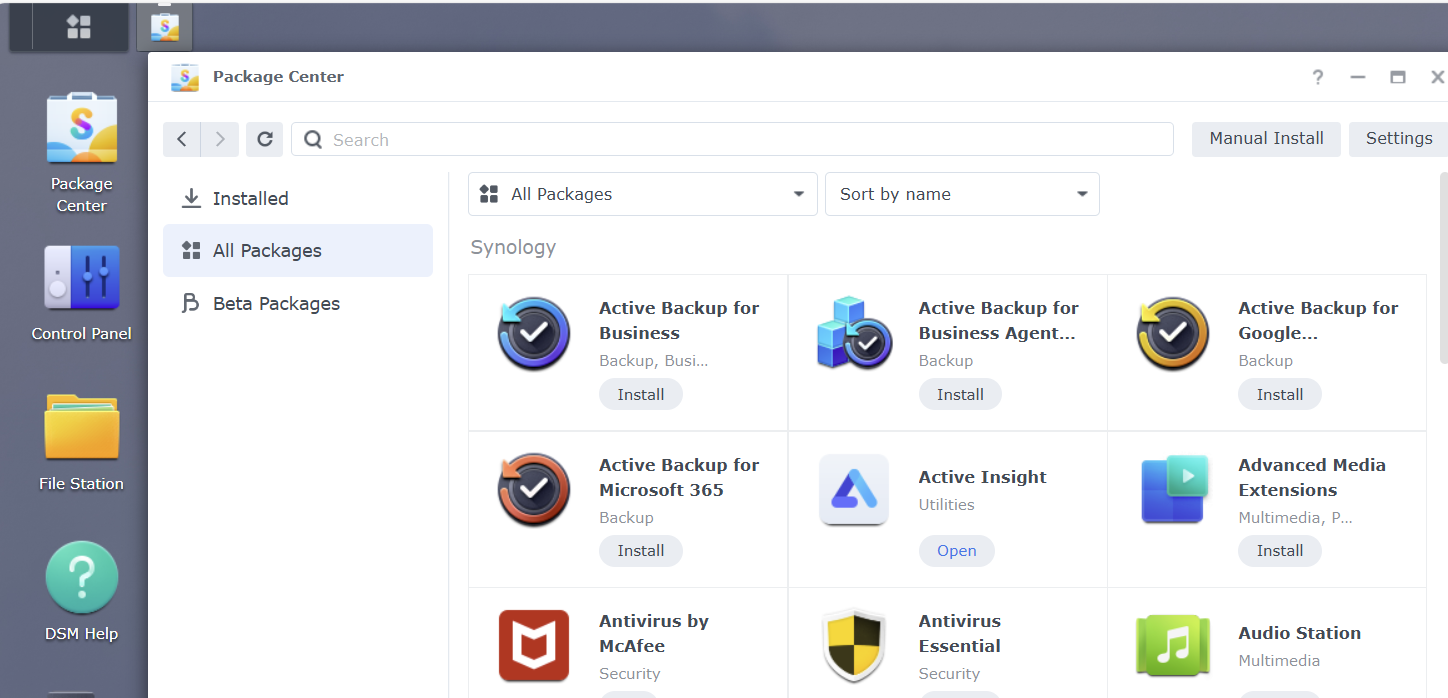Open Package Center Settings

pos(1399,139)
